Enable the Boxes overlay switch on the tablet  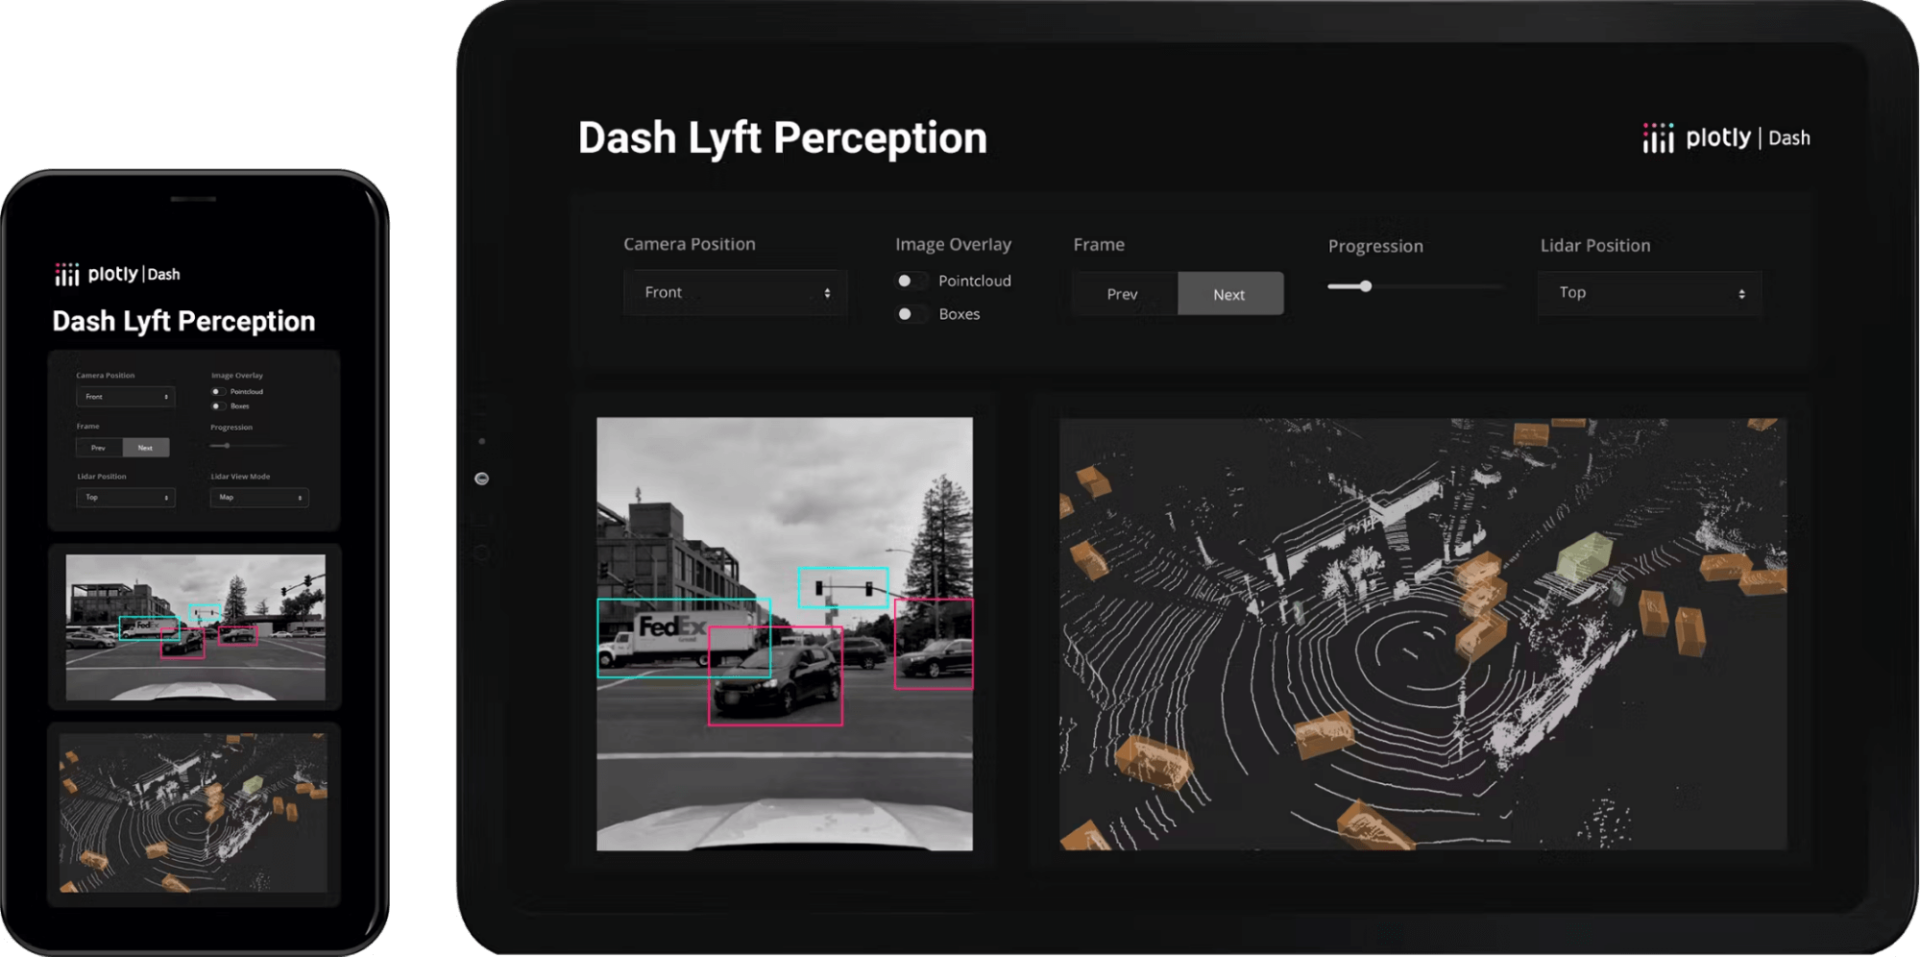(908, 314)
